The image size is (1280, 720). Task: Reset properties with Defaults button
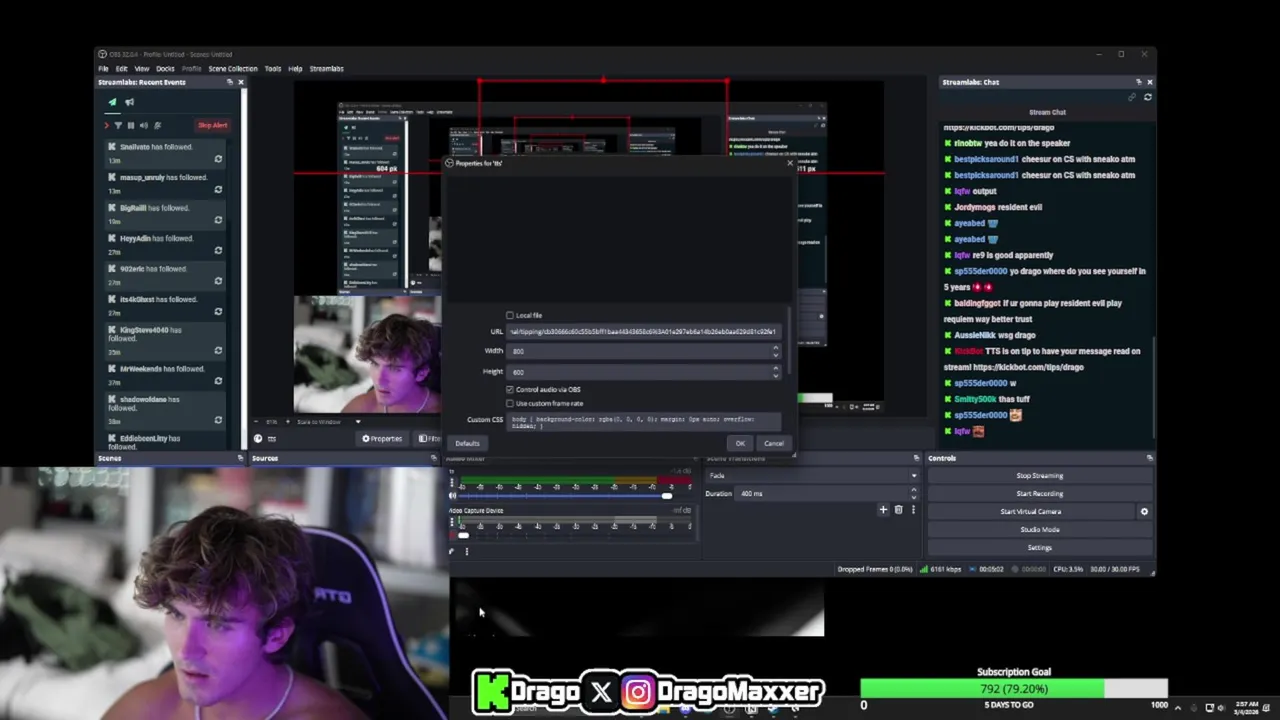click(x=467, y=444)
